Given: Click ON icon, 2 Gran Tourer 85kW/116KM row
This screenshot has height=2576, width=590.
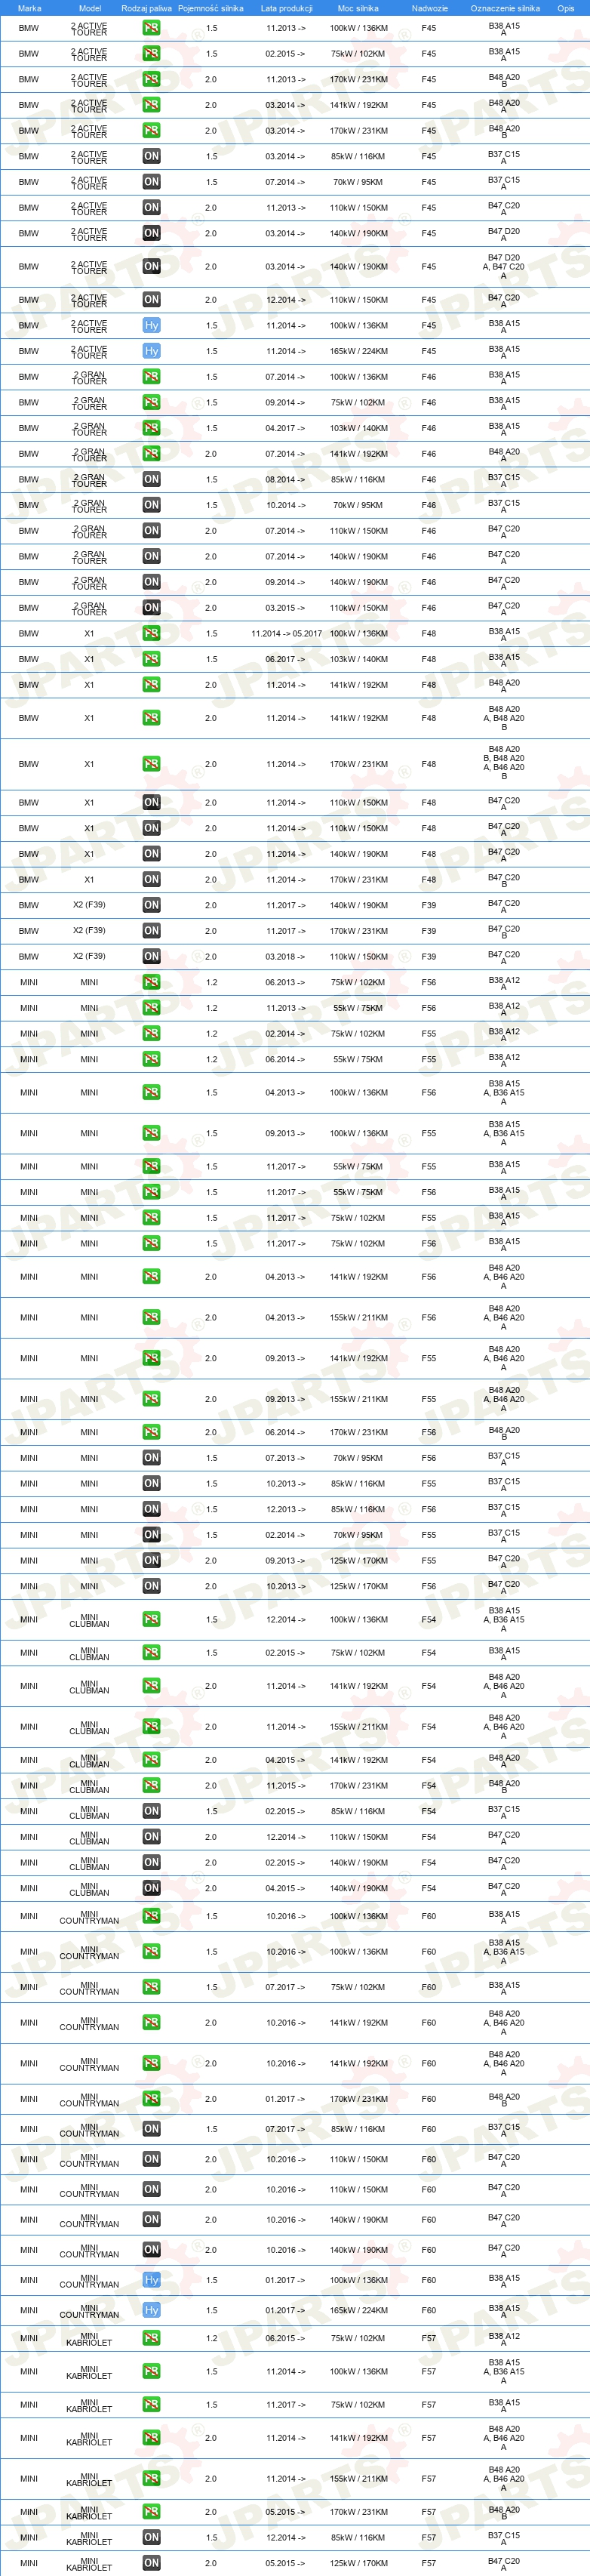Looking at the screenshot, I should [x=151, y=479].
